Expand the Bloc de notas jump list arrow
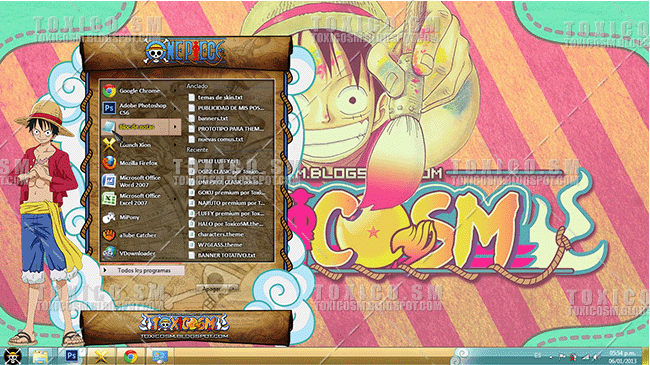Image resolution: width=650 pixels, height=365 pixels. coord(175,127)
